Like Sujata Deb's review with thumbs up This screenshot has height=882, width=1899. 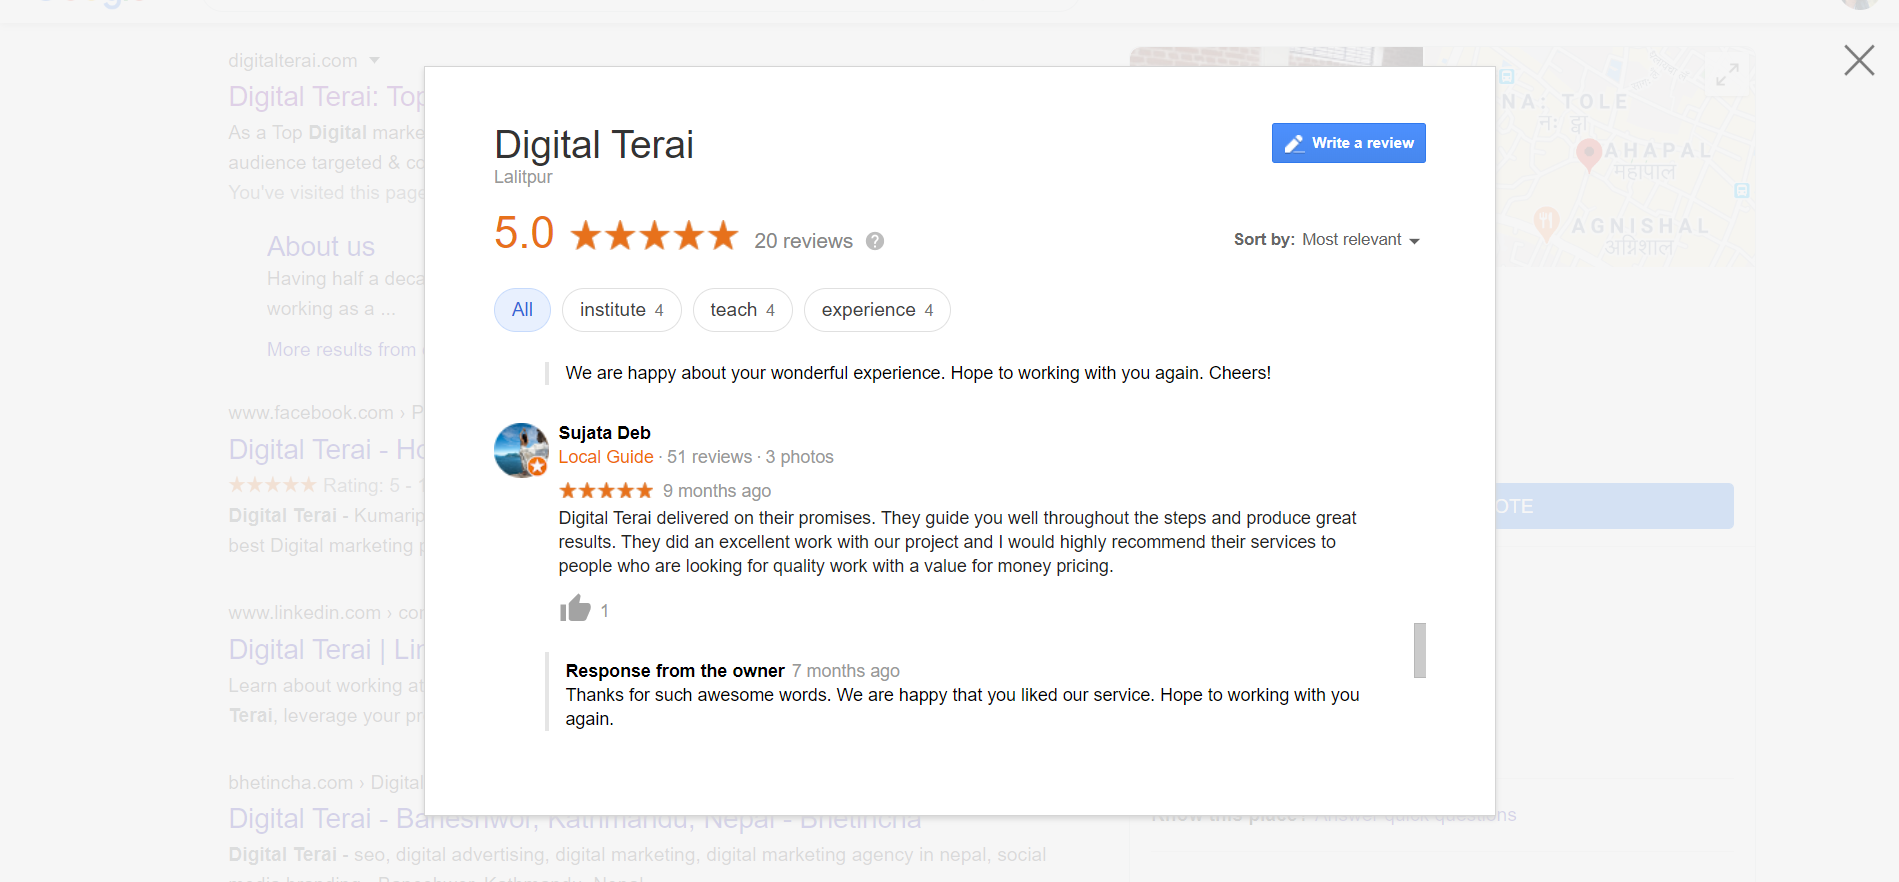pos(575,609)
